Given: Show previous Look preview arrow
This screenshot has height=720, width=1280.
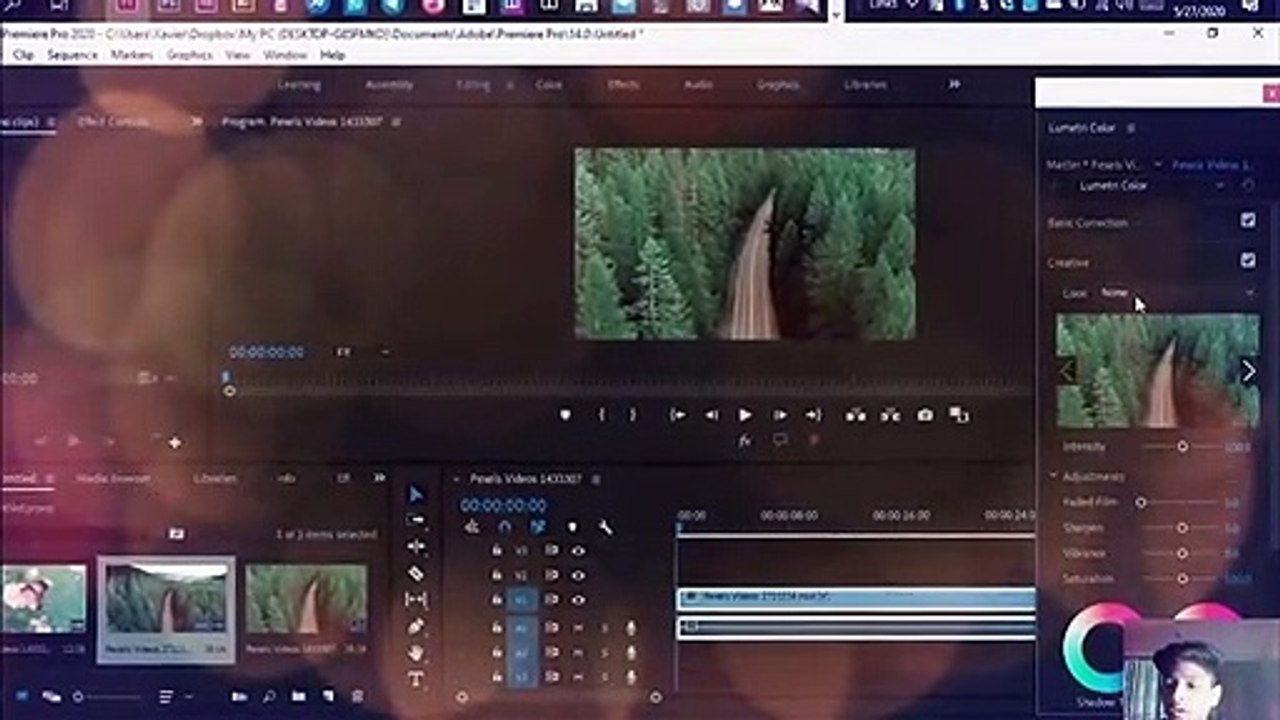Looking at the screenshot, I should (1066, 371).
